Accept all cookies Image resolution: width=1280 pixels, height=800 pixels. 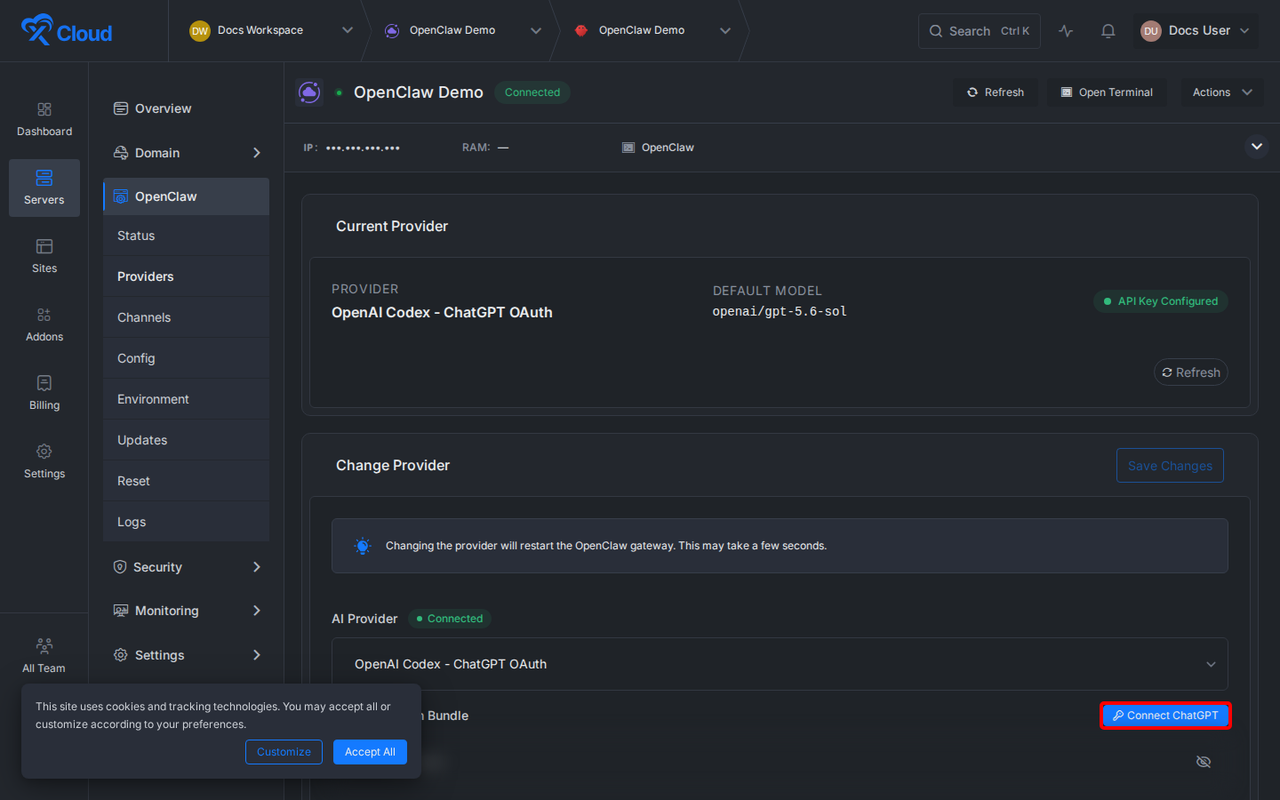tap(370, 752)
